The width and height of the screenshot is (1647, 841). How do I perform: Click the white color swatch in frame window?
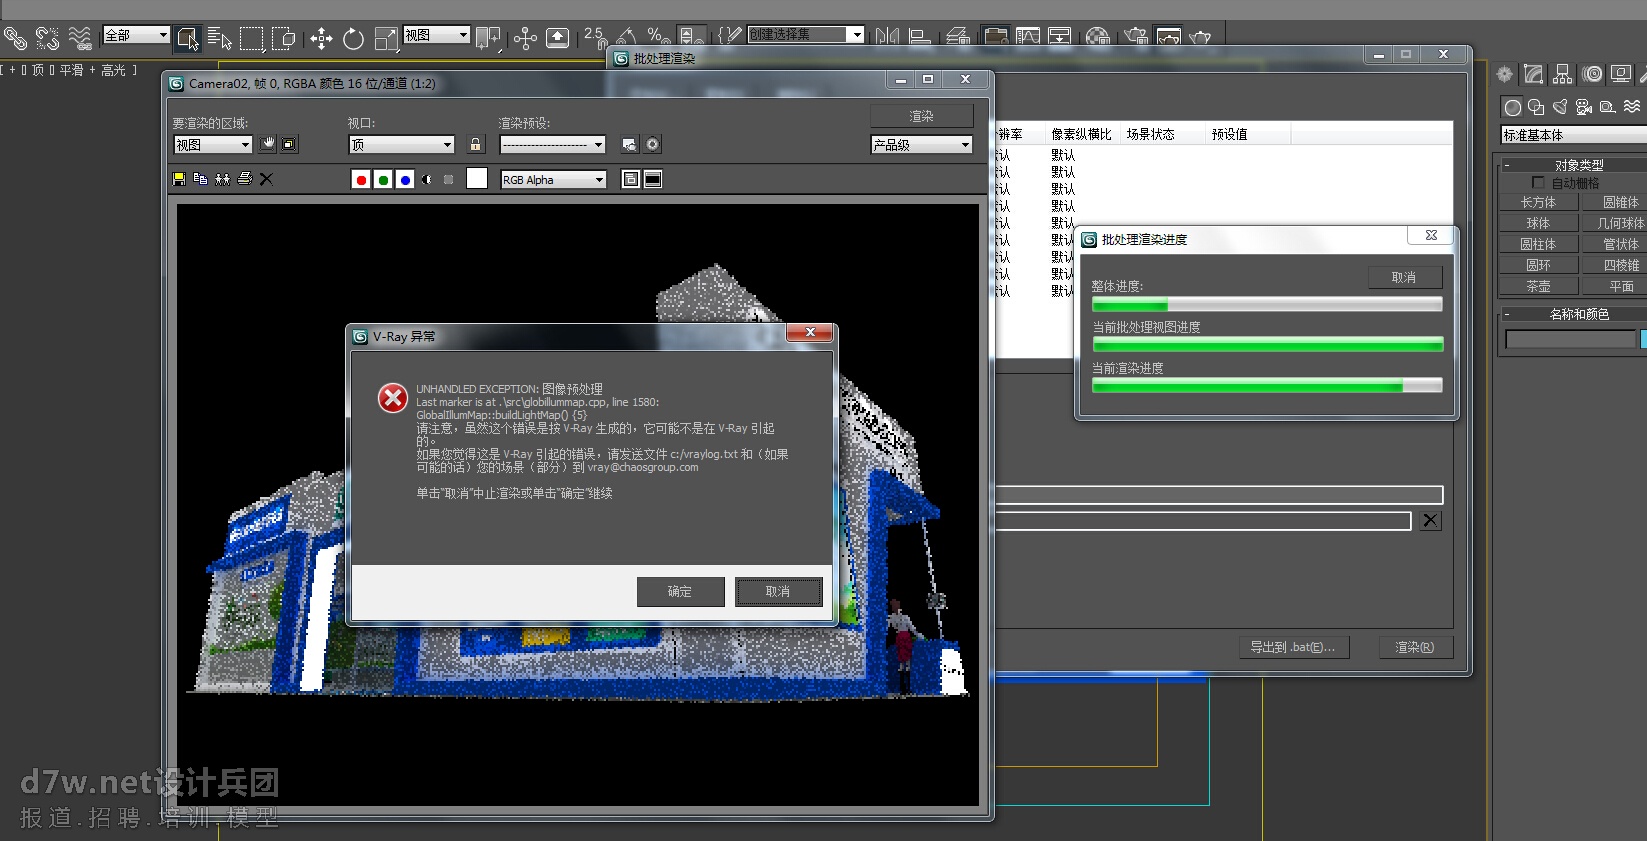pyautogui.click(x=477, y=178)
